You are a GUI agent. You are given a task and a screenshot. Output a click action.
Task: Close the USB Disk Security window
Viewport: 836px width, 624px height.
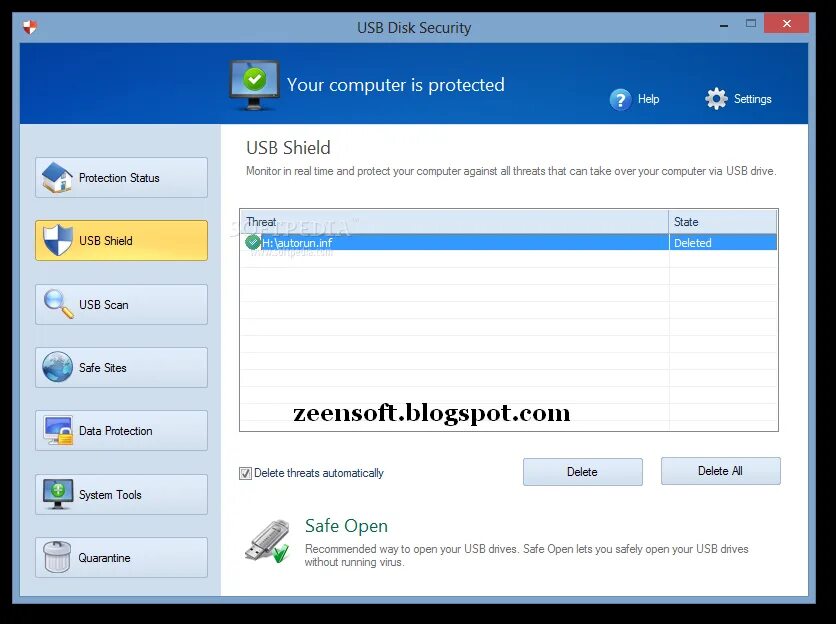pos(786,23)
